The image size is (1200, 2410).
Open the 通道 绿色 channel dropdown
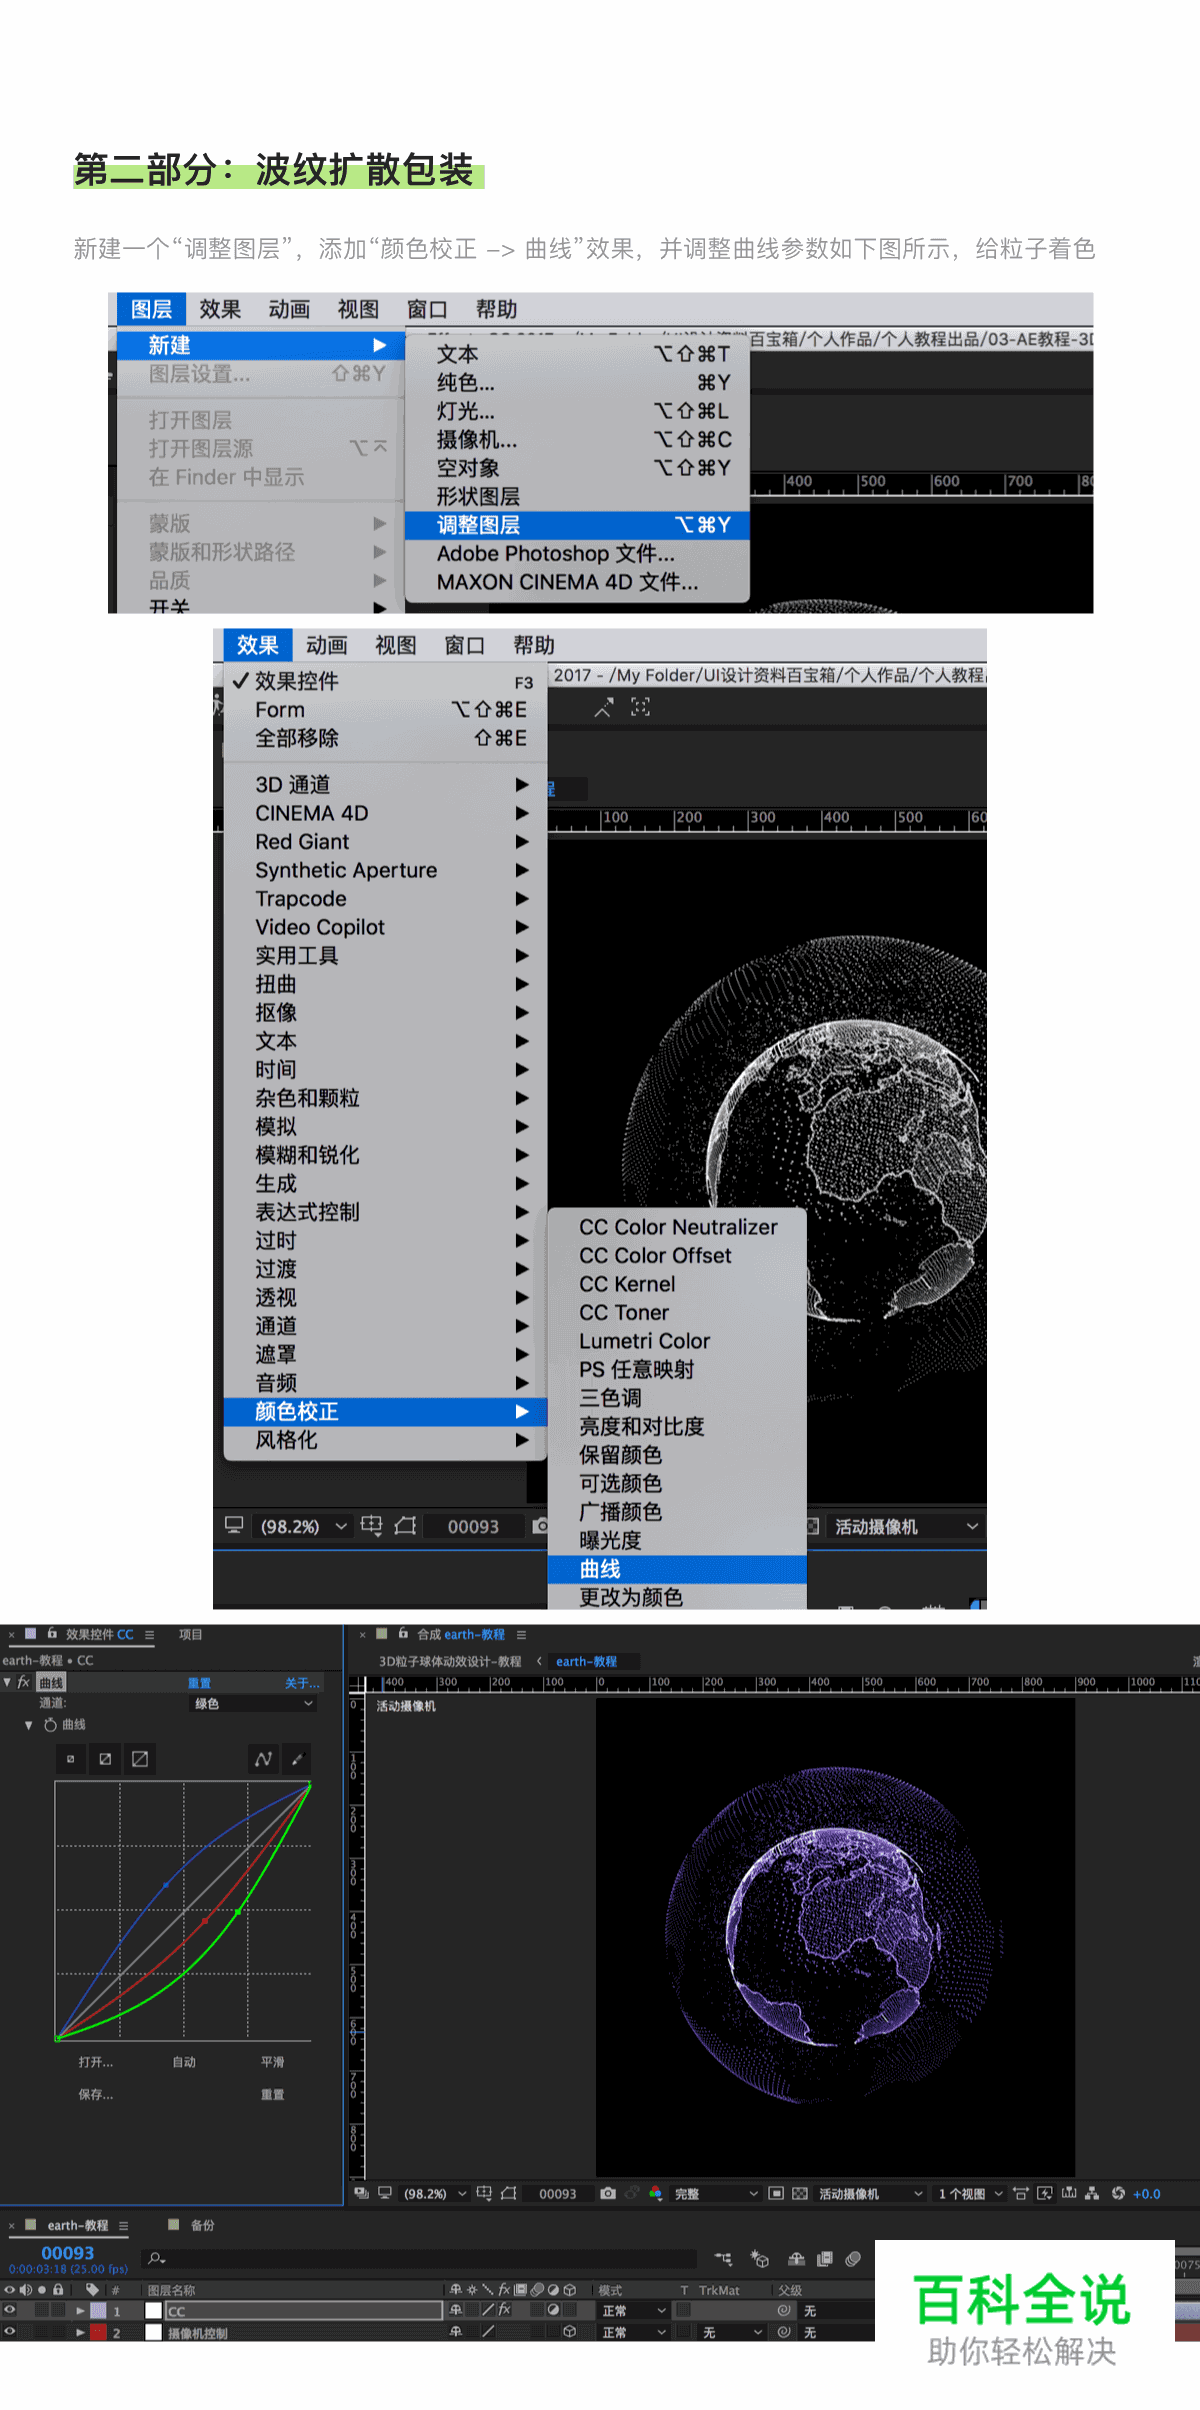tap(253, 1703)
